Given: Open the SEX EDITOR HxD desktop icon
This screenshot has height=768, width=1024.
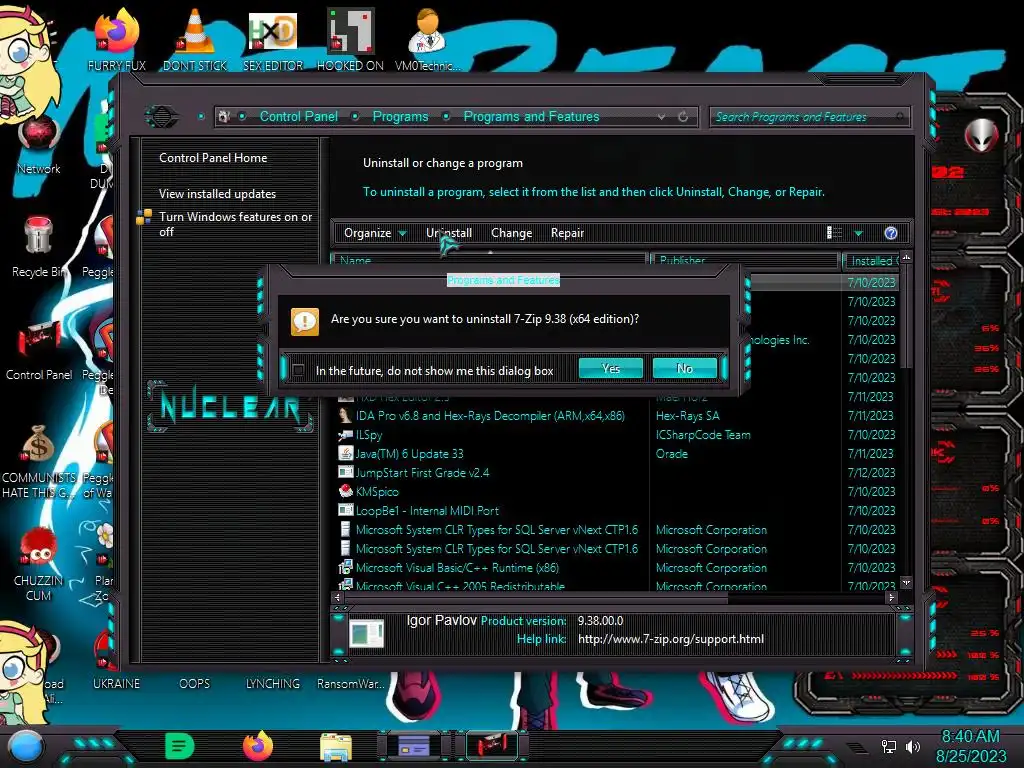Looking at the screenshot, I should 273,38.
